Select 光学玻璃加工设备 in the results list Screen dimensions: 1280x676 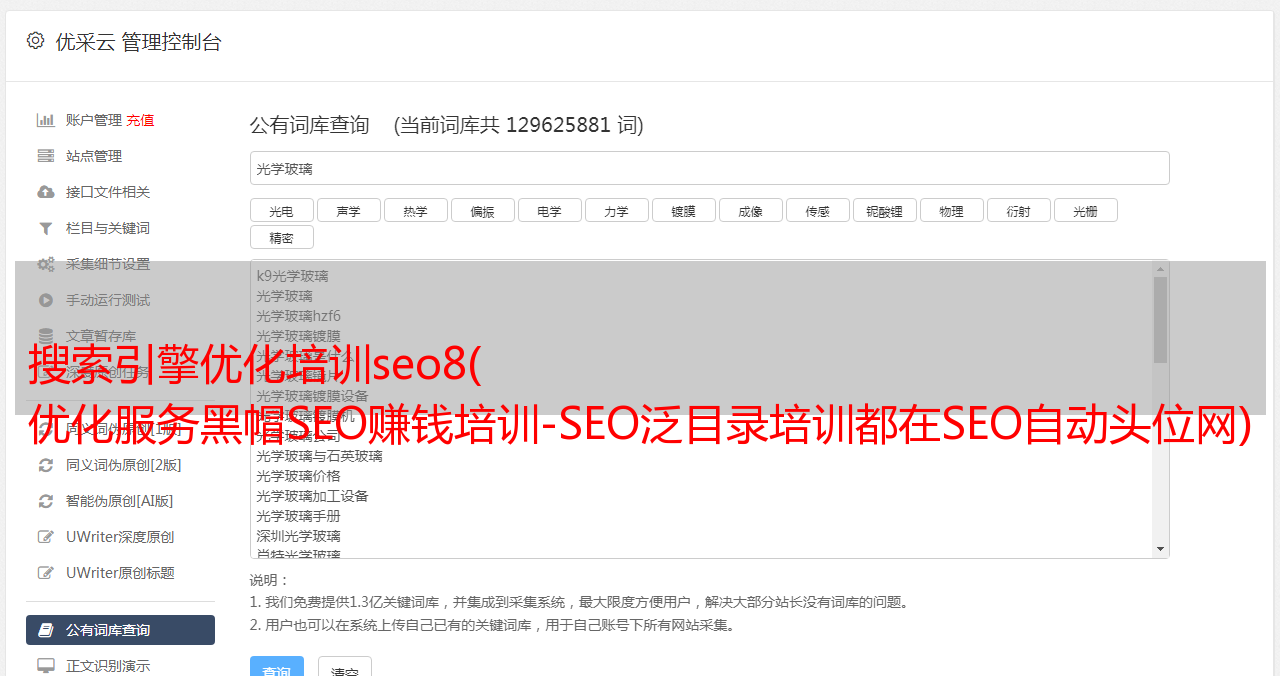click(x=312, y=496)
